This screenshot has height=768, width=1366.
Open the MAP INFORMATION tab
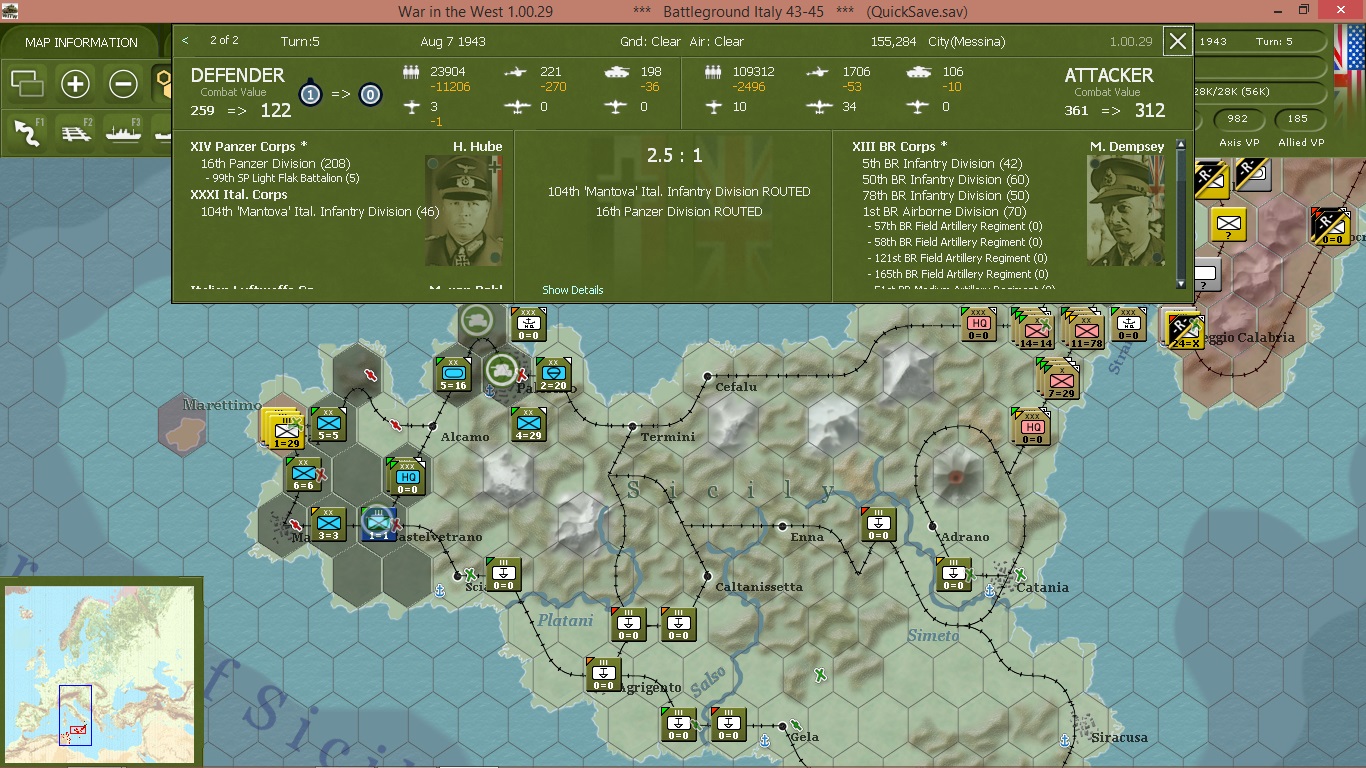[81, 43]
